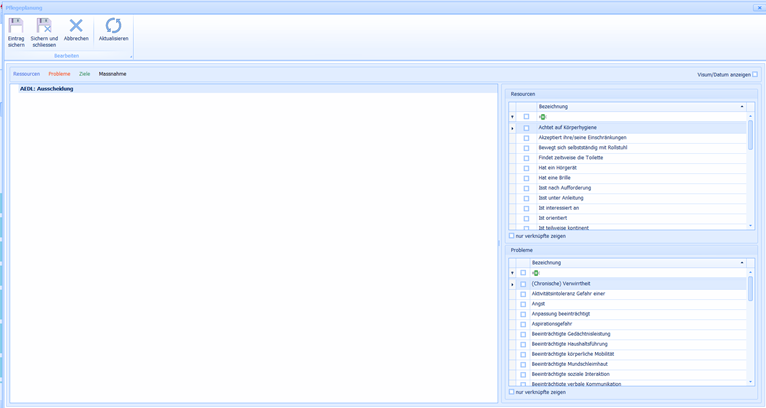Select the Ressourcen link in the tab bar
Viewport: 766px width, 408px height.
pos(27,74)
